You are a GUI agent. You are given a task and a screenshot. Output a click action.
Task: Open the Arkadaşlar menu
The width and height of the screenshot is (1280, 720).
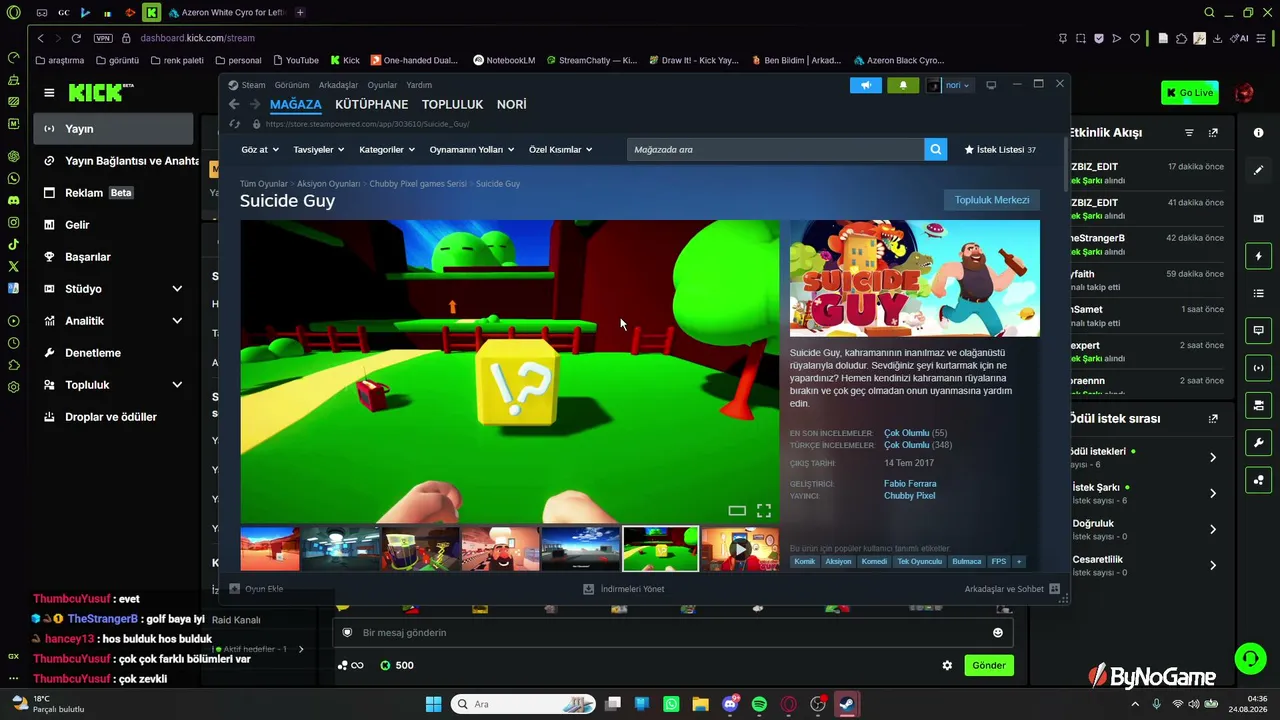click(x=338, y=85)
